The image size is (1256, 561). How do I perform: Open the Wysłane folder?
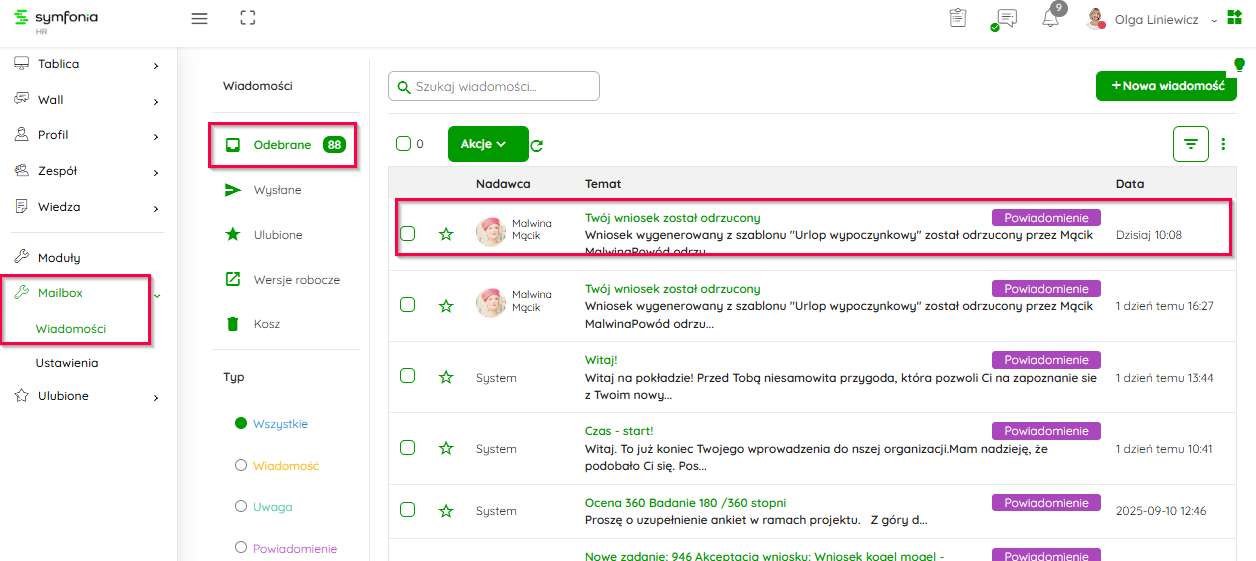click(277, 190)
